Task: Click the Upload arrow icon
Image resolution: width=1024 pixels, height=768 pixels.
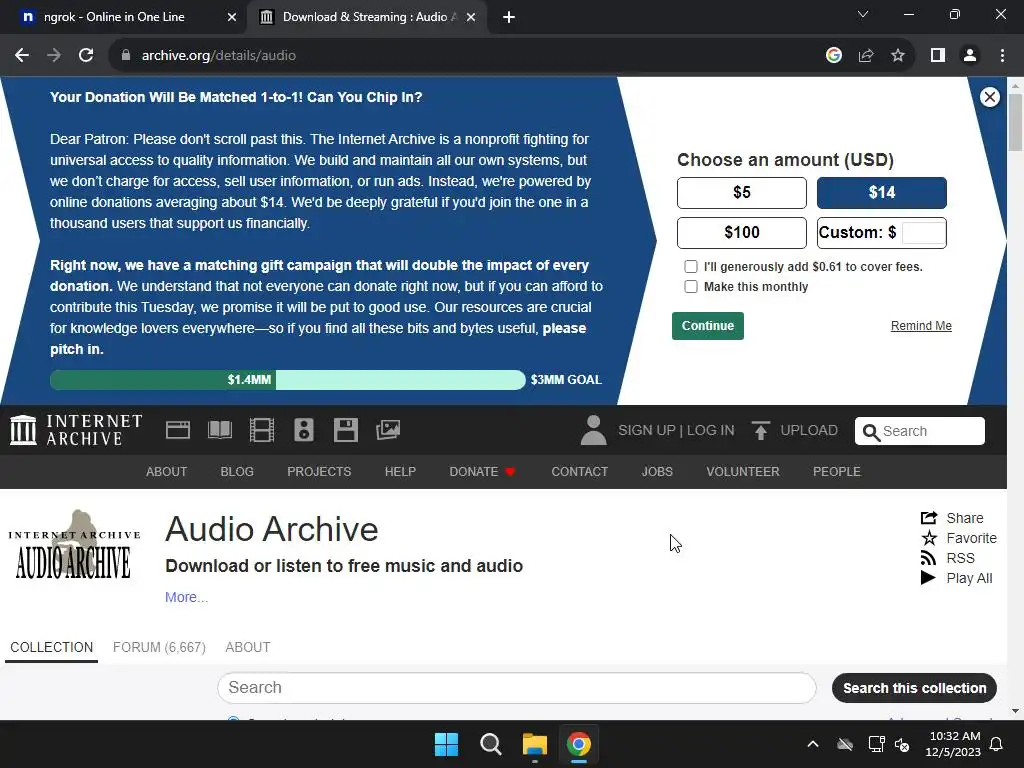Action: [x=760, y=430]
